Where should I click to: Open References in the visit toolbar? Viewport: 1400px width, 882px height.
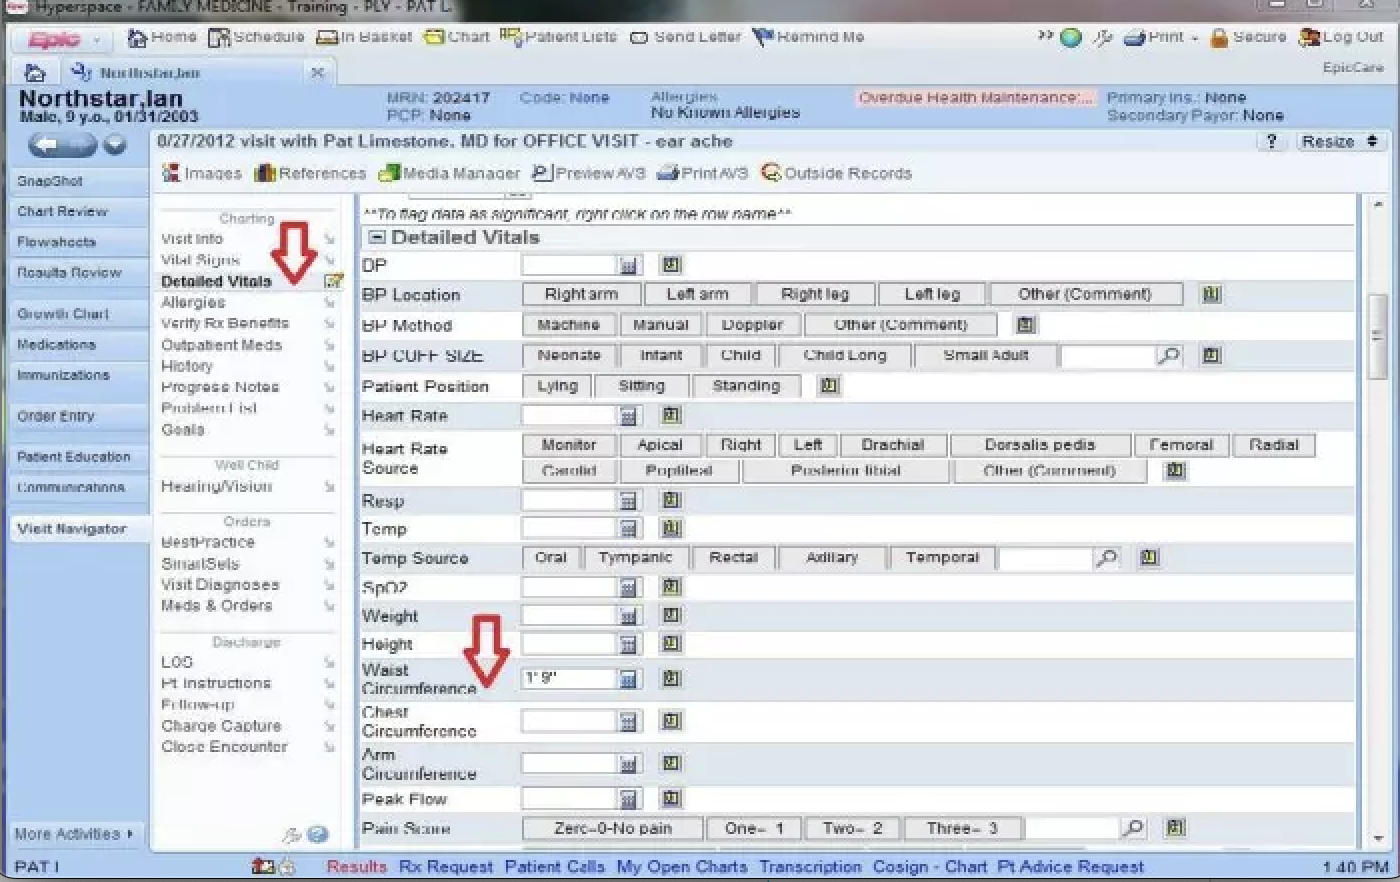point(310,173)
